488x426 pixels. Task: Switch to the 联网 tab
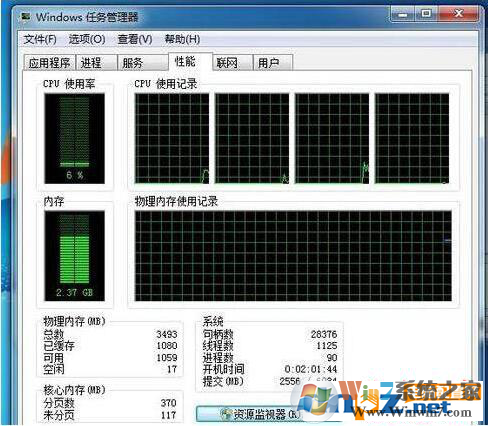click(x=232, y=63)
